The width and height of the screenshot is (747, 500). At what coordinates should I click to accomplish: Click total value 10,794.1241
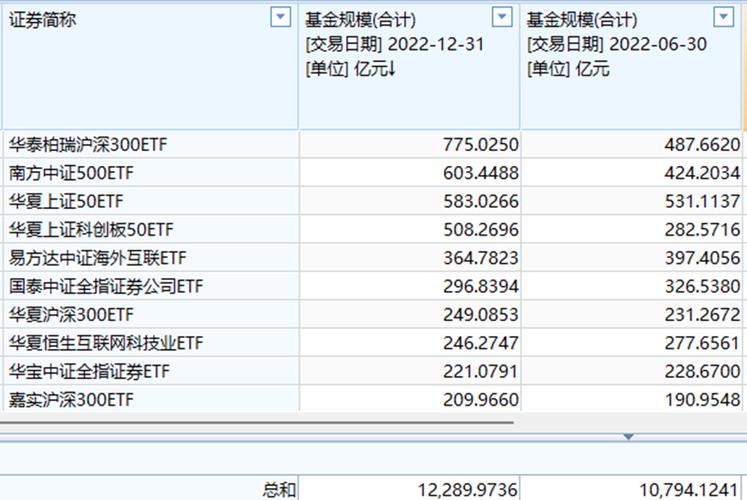coord(688,490)
